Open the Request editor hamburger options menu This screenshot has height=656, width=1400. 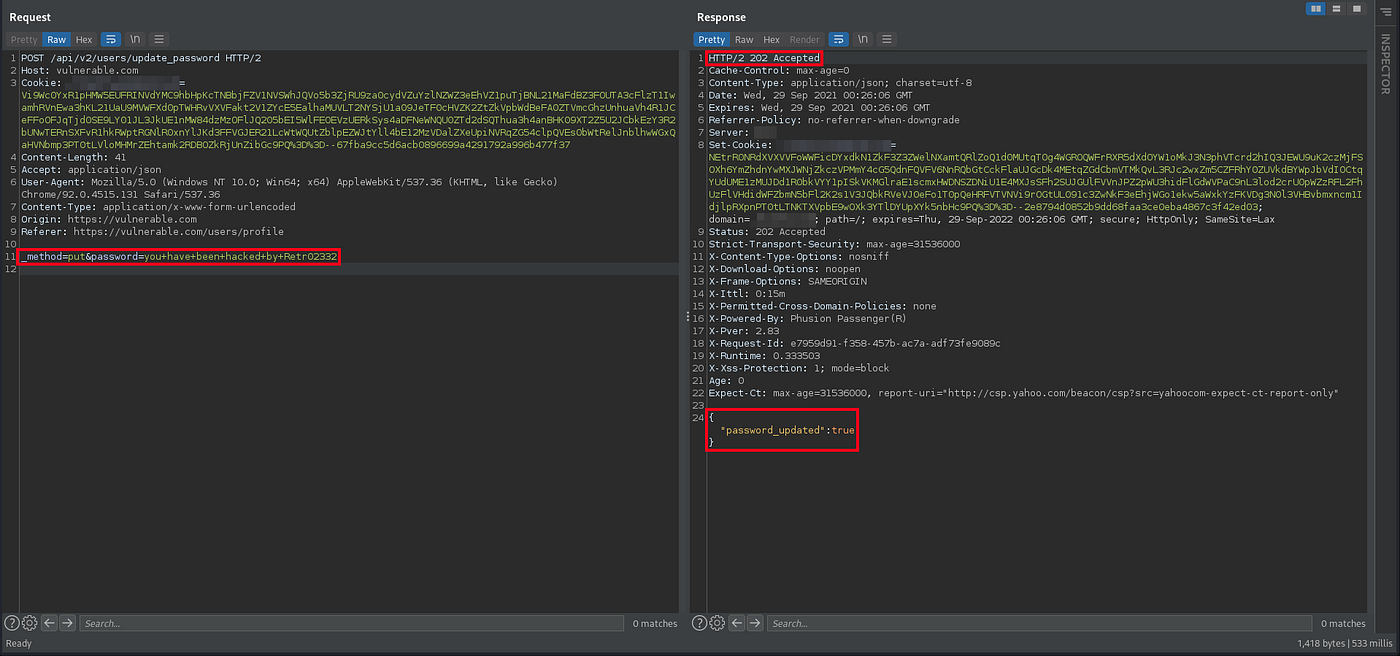pos(159,40)
